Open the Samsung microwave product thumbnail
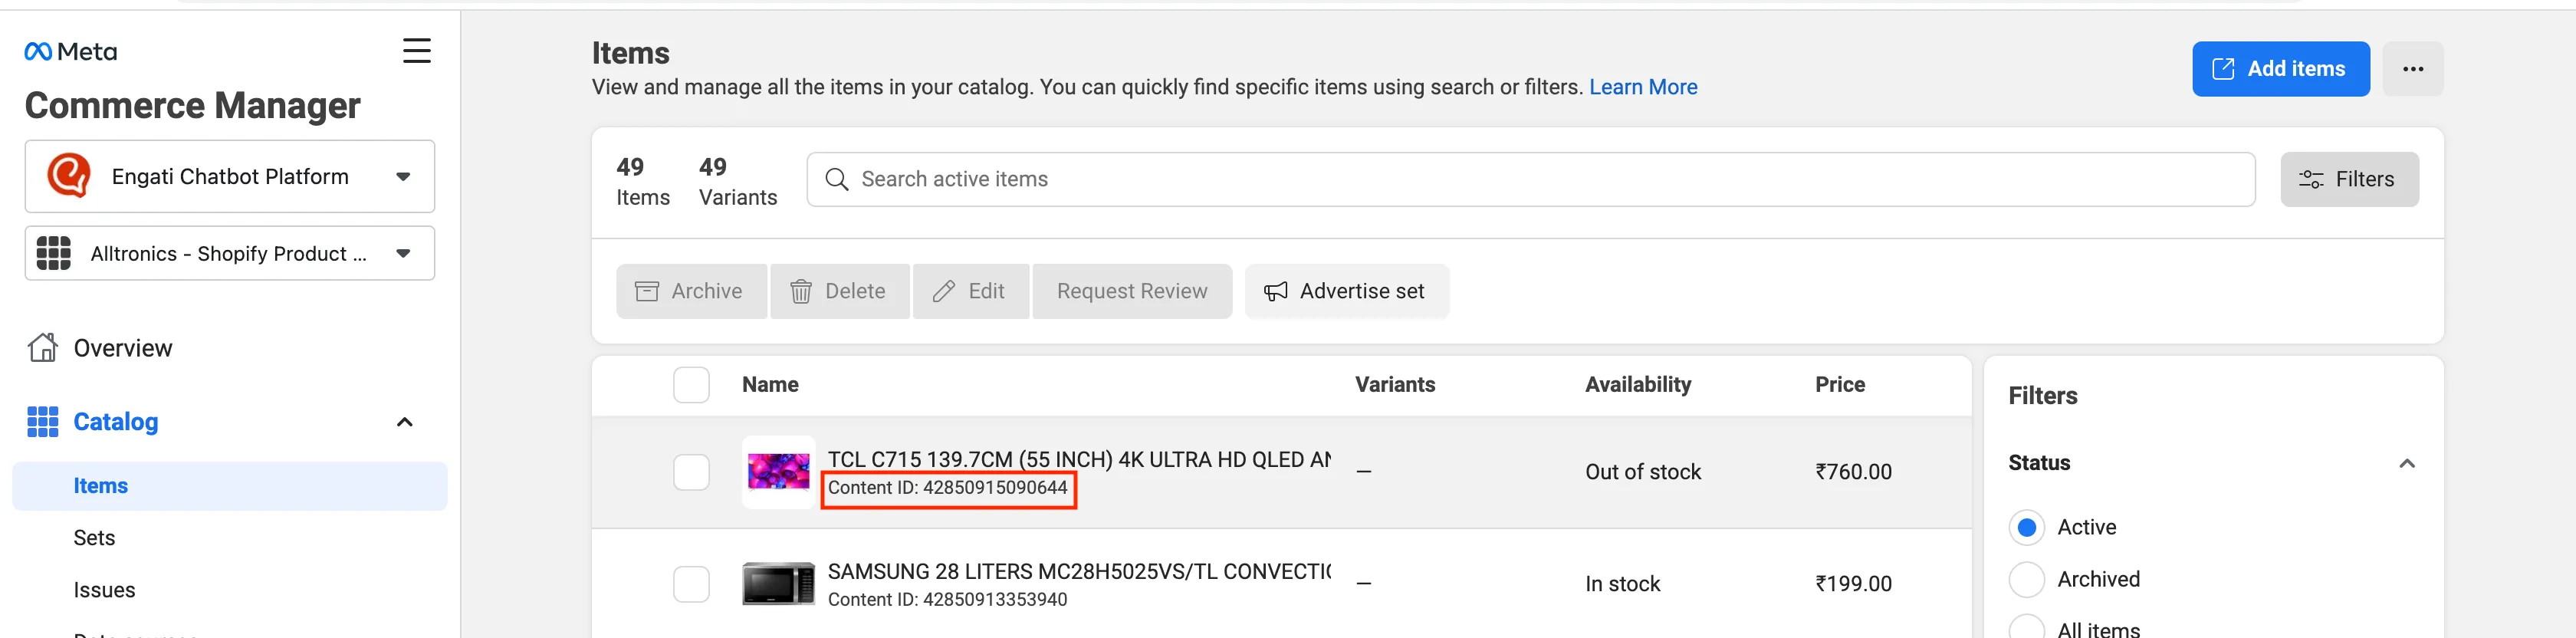Screen dimensions: 2576x638 [779, 584]
